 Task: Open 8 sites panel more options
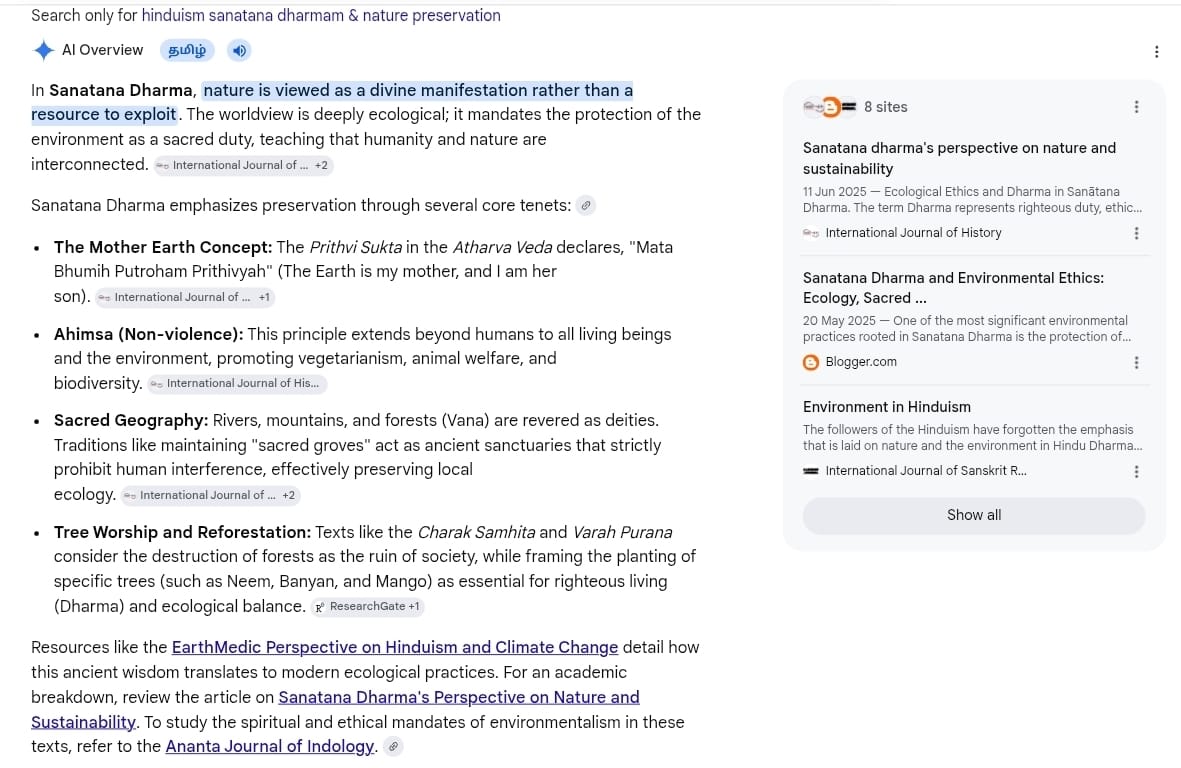[1136, 107]
